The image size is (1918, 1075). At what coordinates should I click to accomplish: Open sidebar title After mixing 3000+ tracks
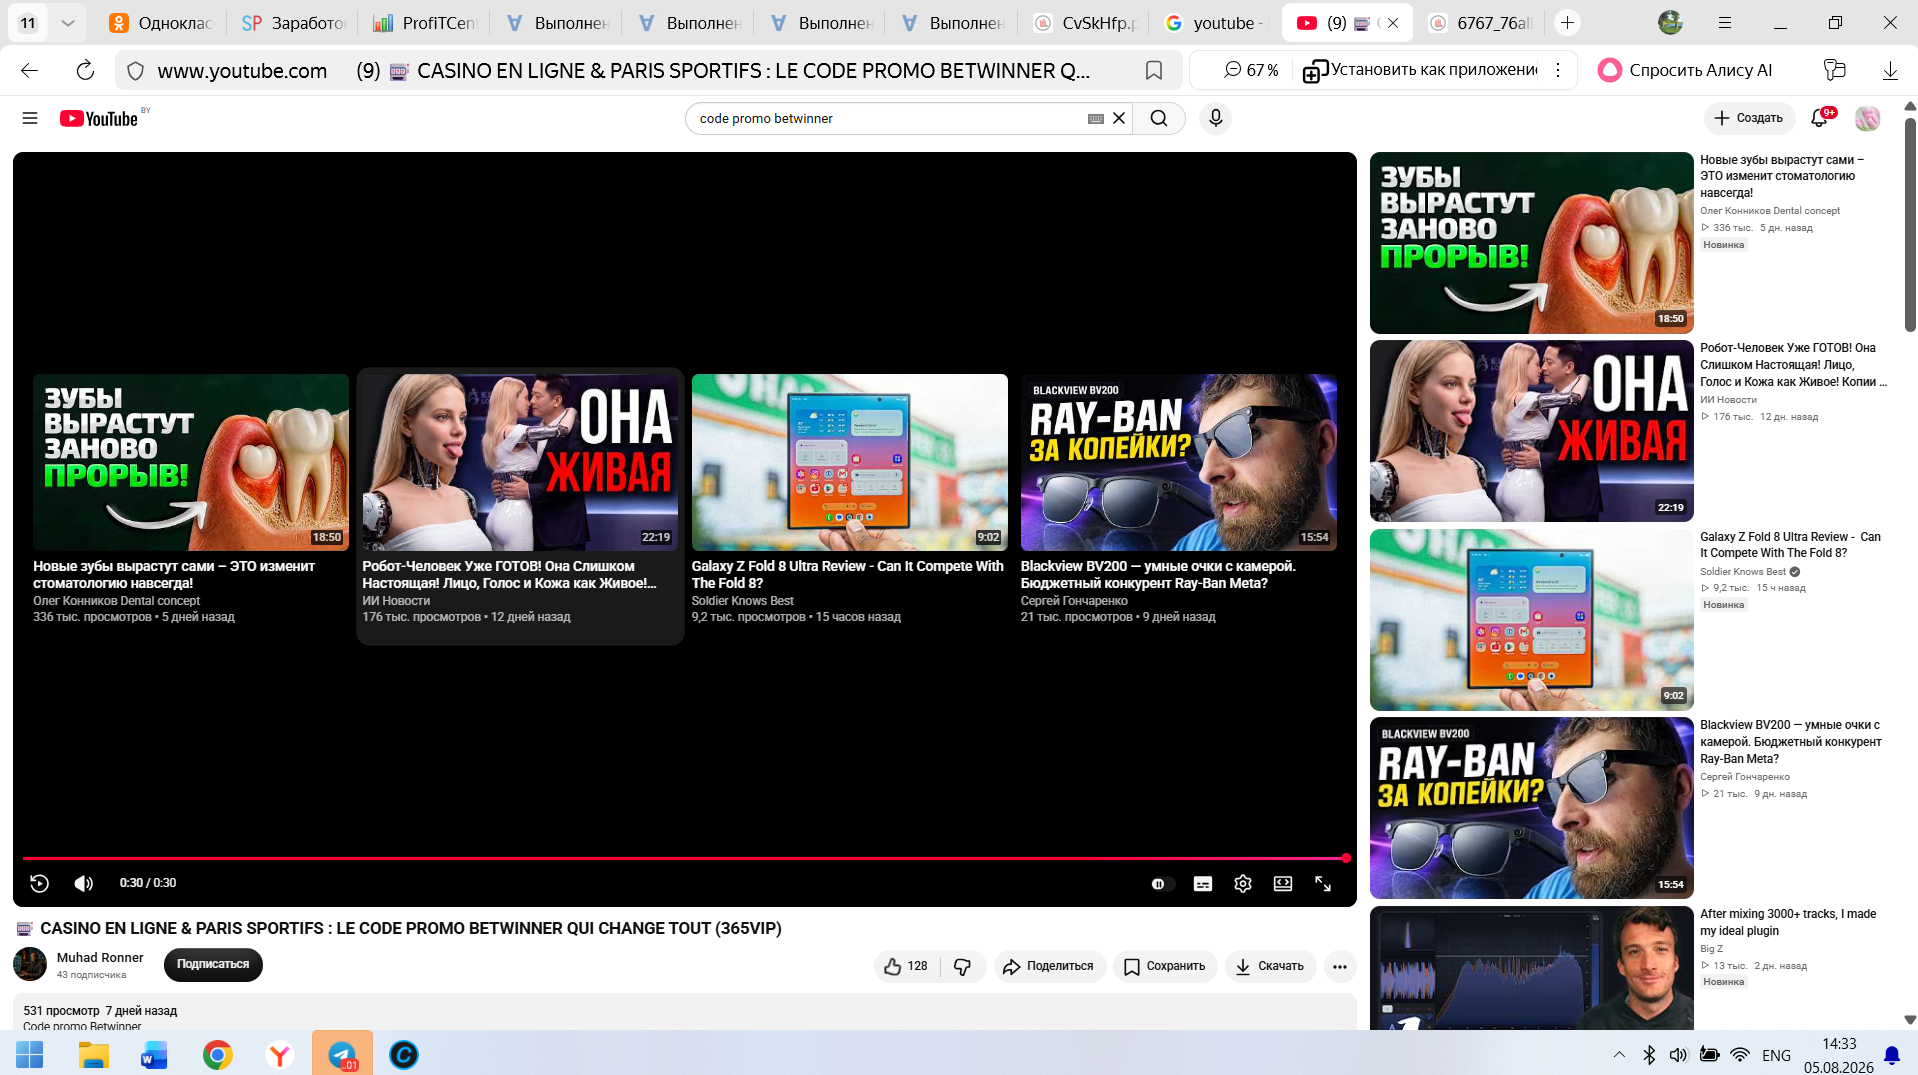pyautogui.click(x=1788, y=922)
